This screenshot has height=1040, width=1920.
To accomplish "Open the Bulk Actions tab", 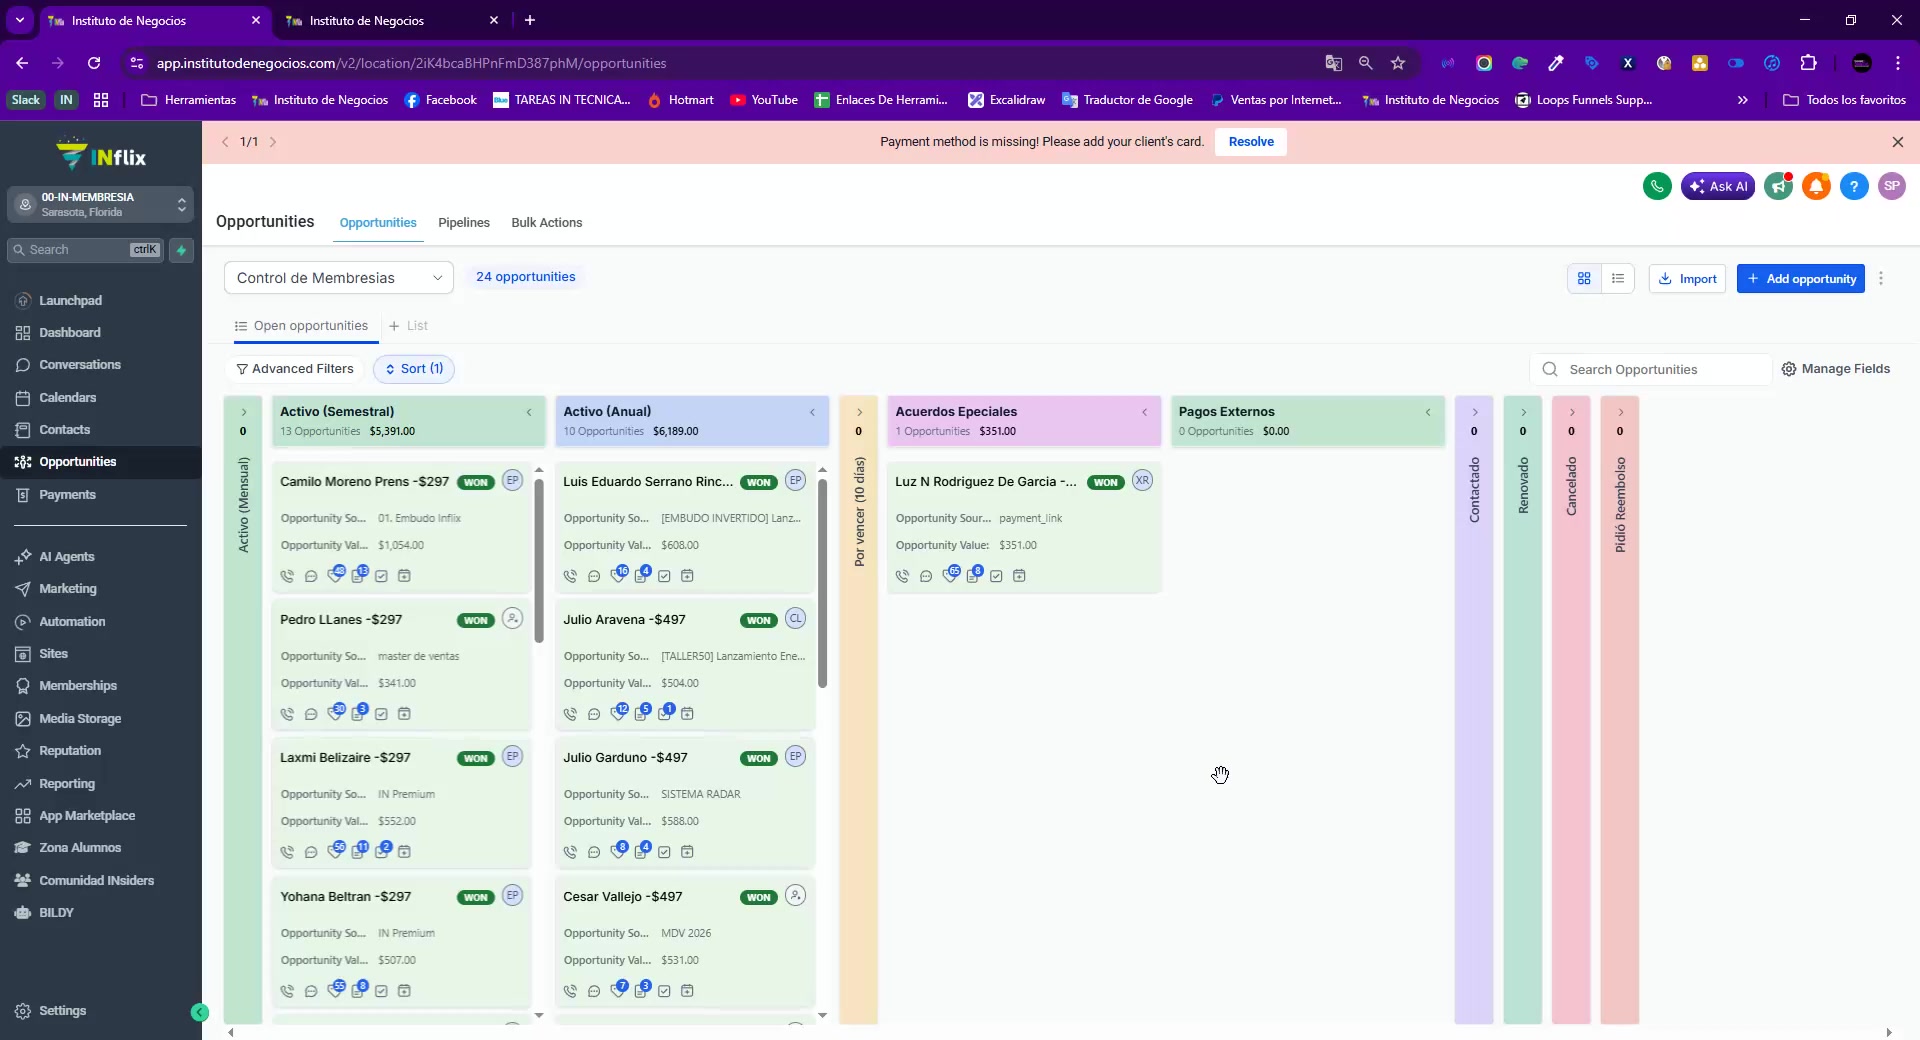I will point(546,223).
